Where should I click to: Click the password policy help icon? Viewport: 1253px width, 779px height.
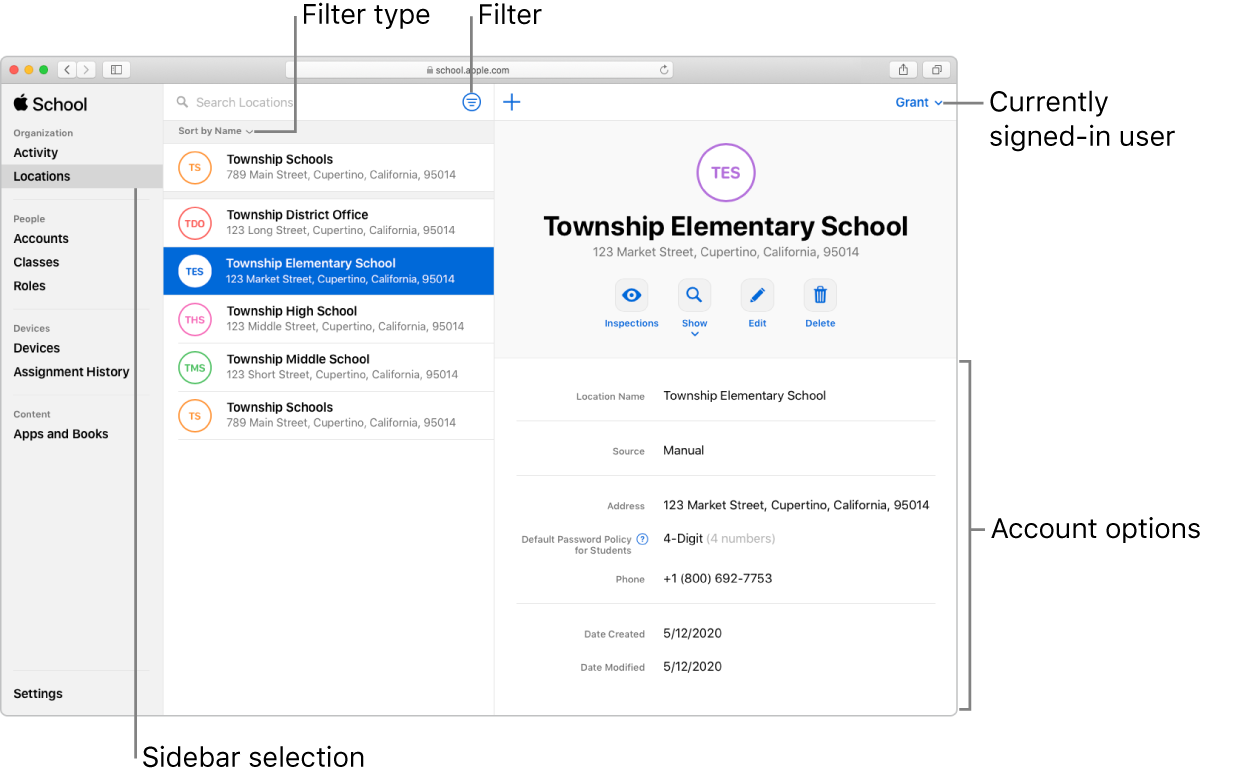(642, 539)
